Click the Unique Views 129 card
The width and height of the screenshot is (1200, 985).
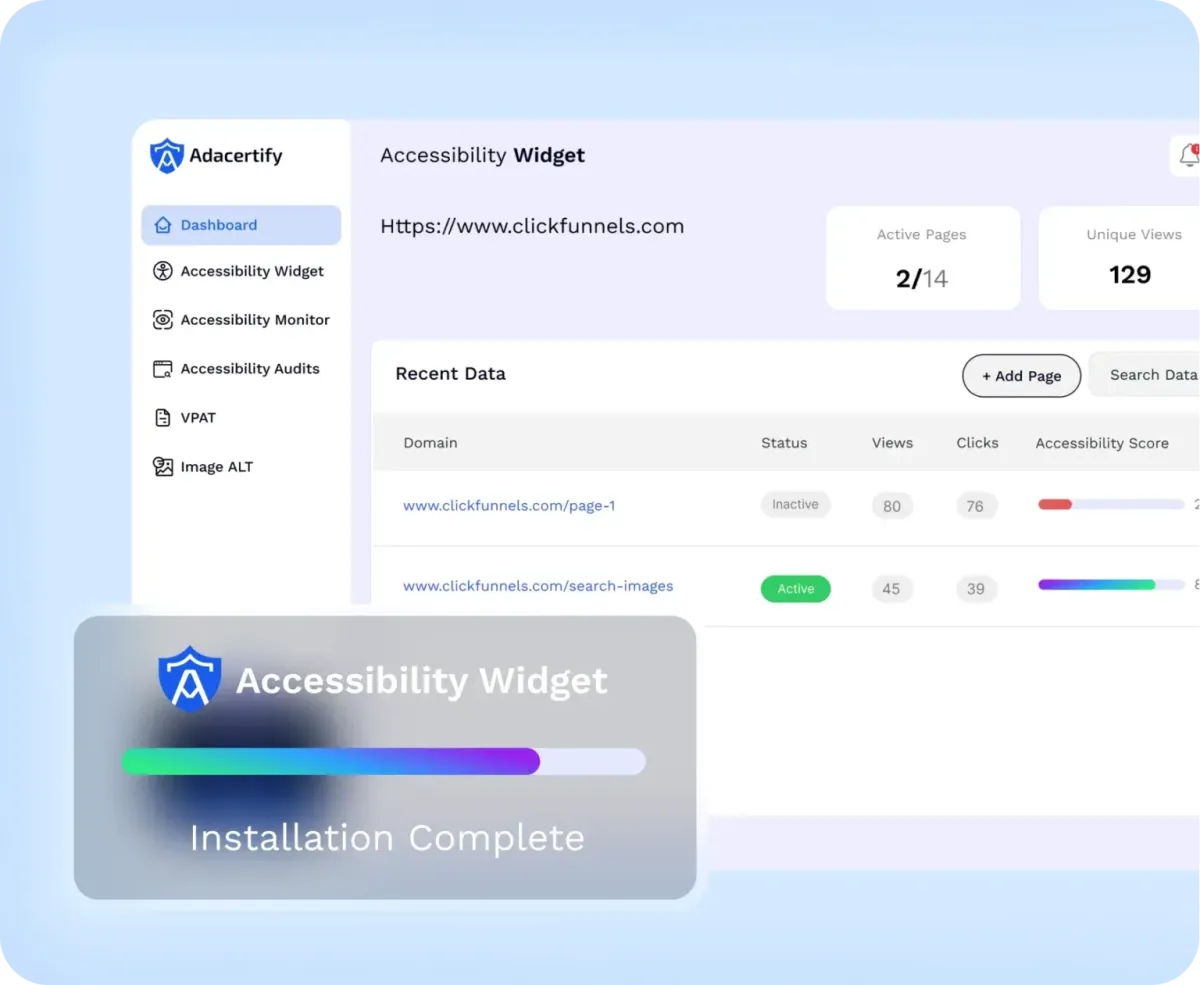tap(1119, 258)
